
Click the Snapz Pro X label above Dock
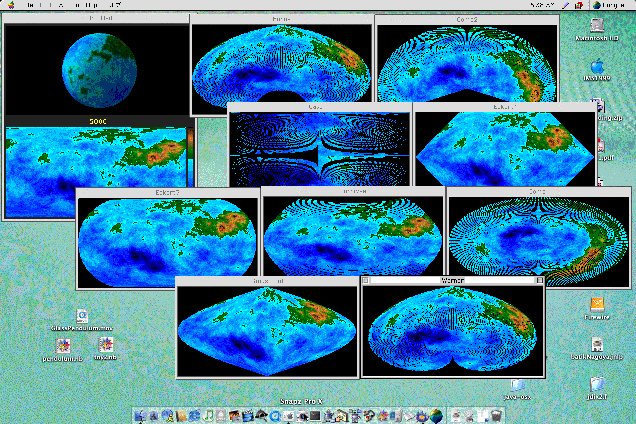301,401
